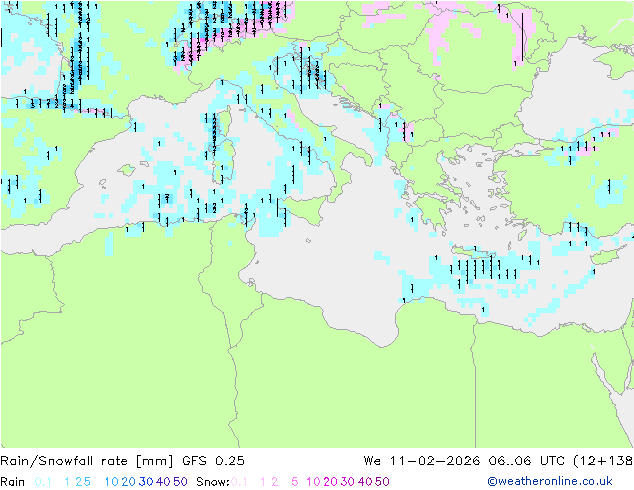Select the snow legend value 5
The width and height of the screenshot is (634, 490).
(x=295, y=482)
